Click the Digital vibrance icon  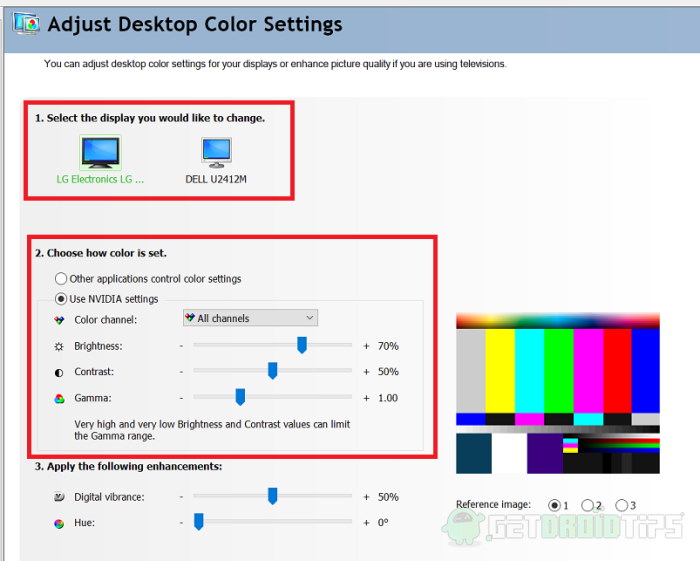(59, 497)
